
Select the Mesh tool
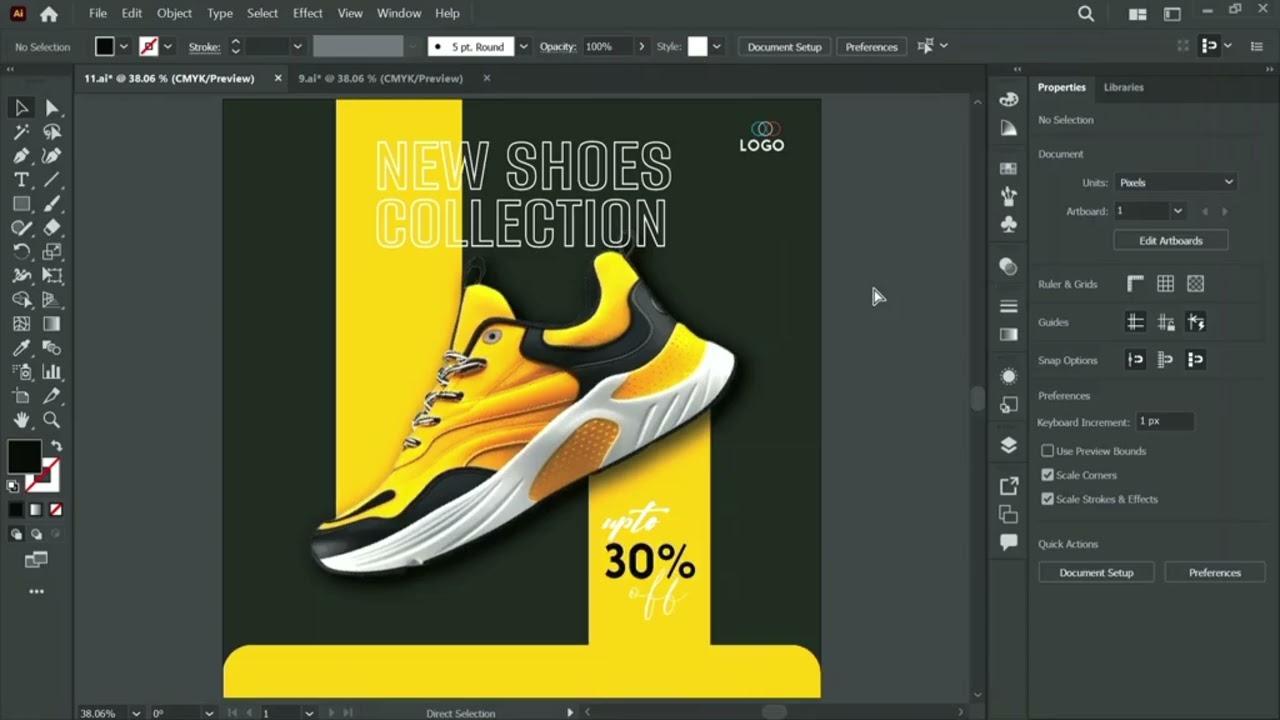click(x=21, y=324)
